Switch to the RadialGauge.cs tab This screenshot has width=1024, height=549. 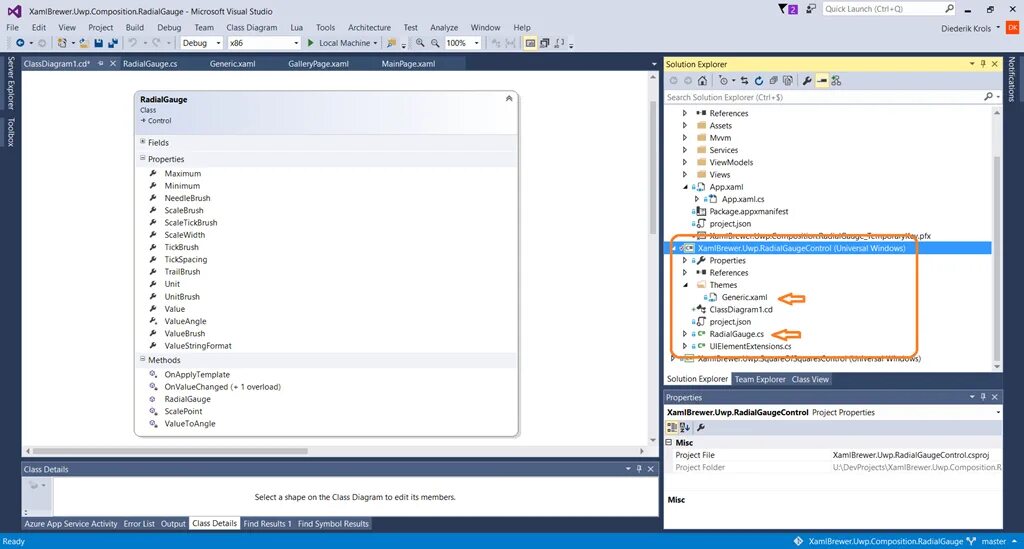[150, 64]
